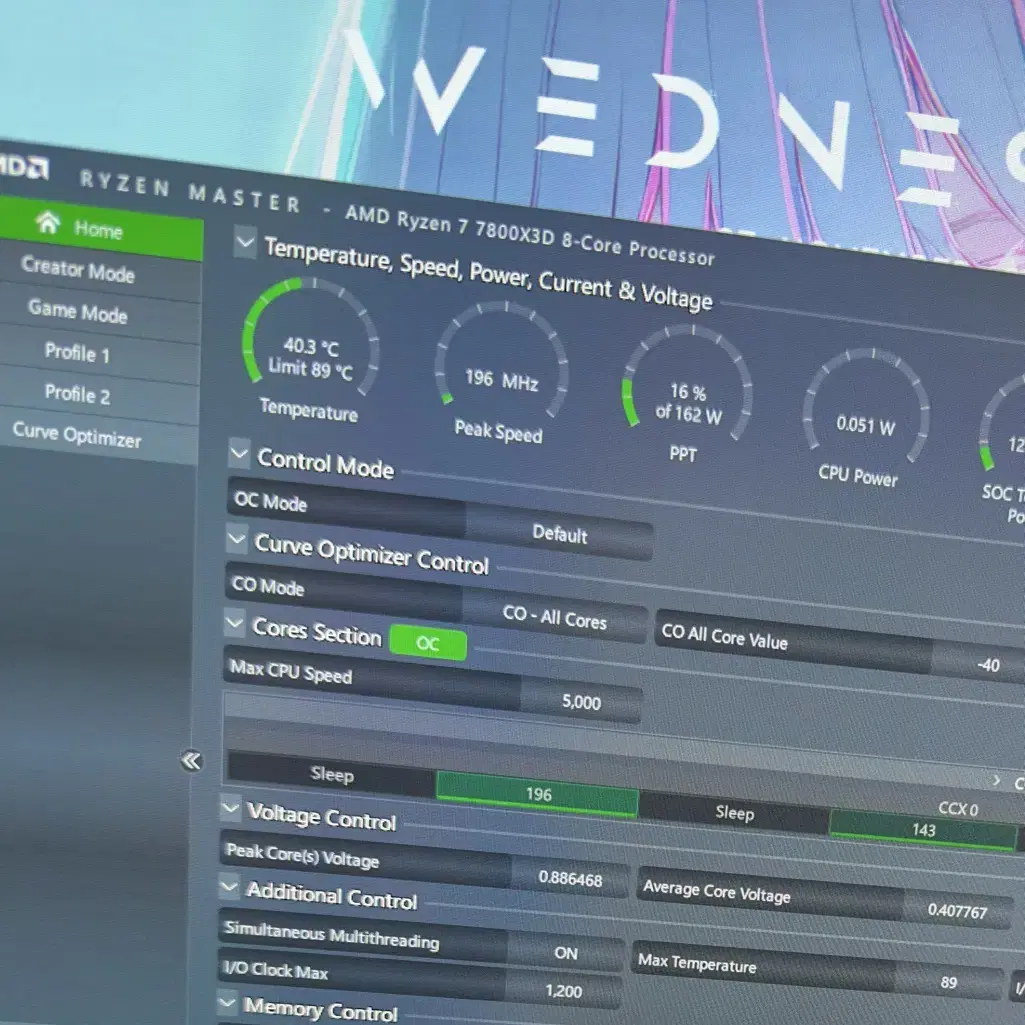This screenshot has width=1025, height=1025.
Task: Collapse the Additional Control section
Action: [x=229, y=886]
